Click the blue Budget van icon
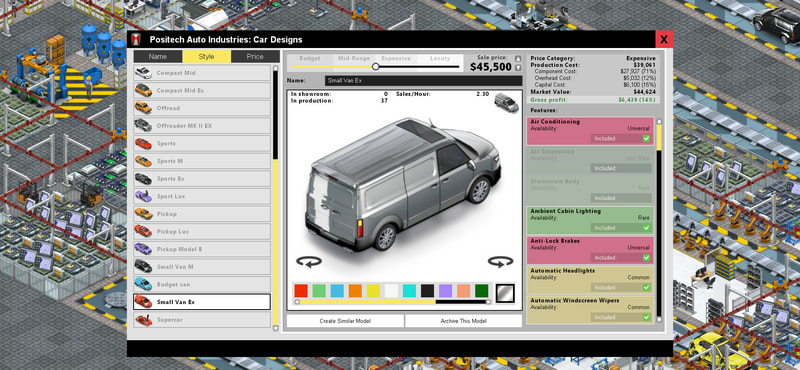 (x=143, y=284)
